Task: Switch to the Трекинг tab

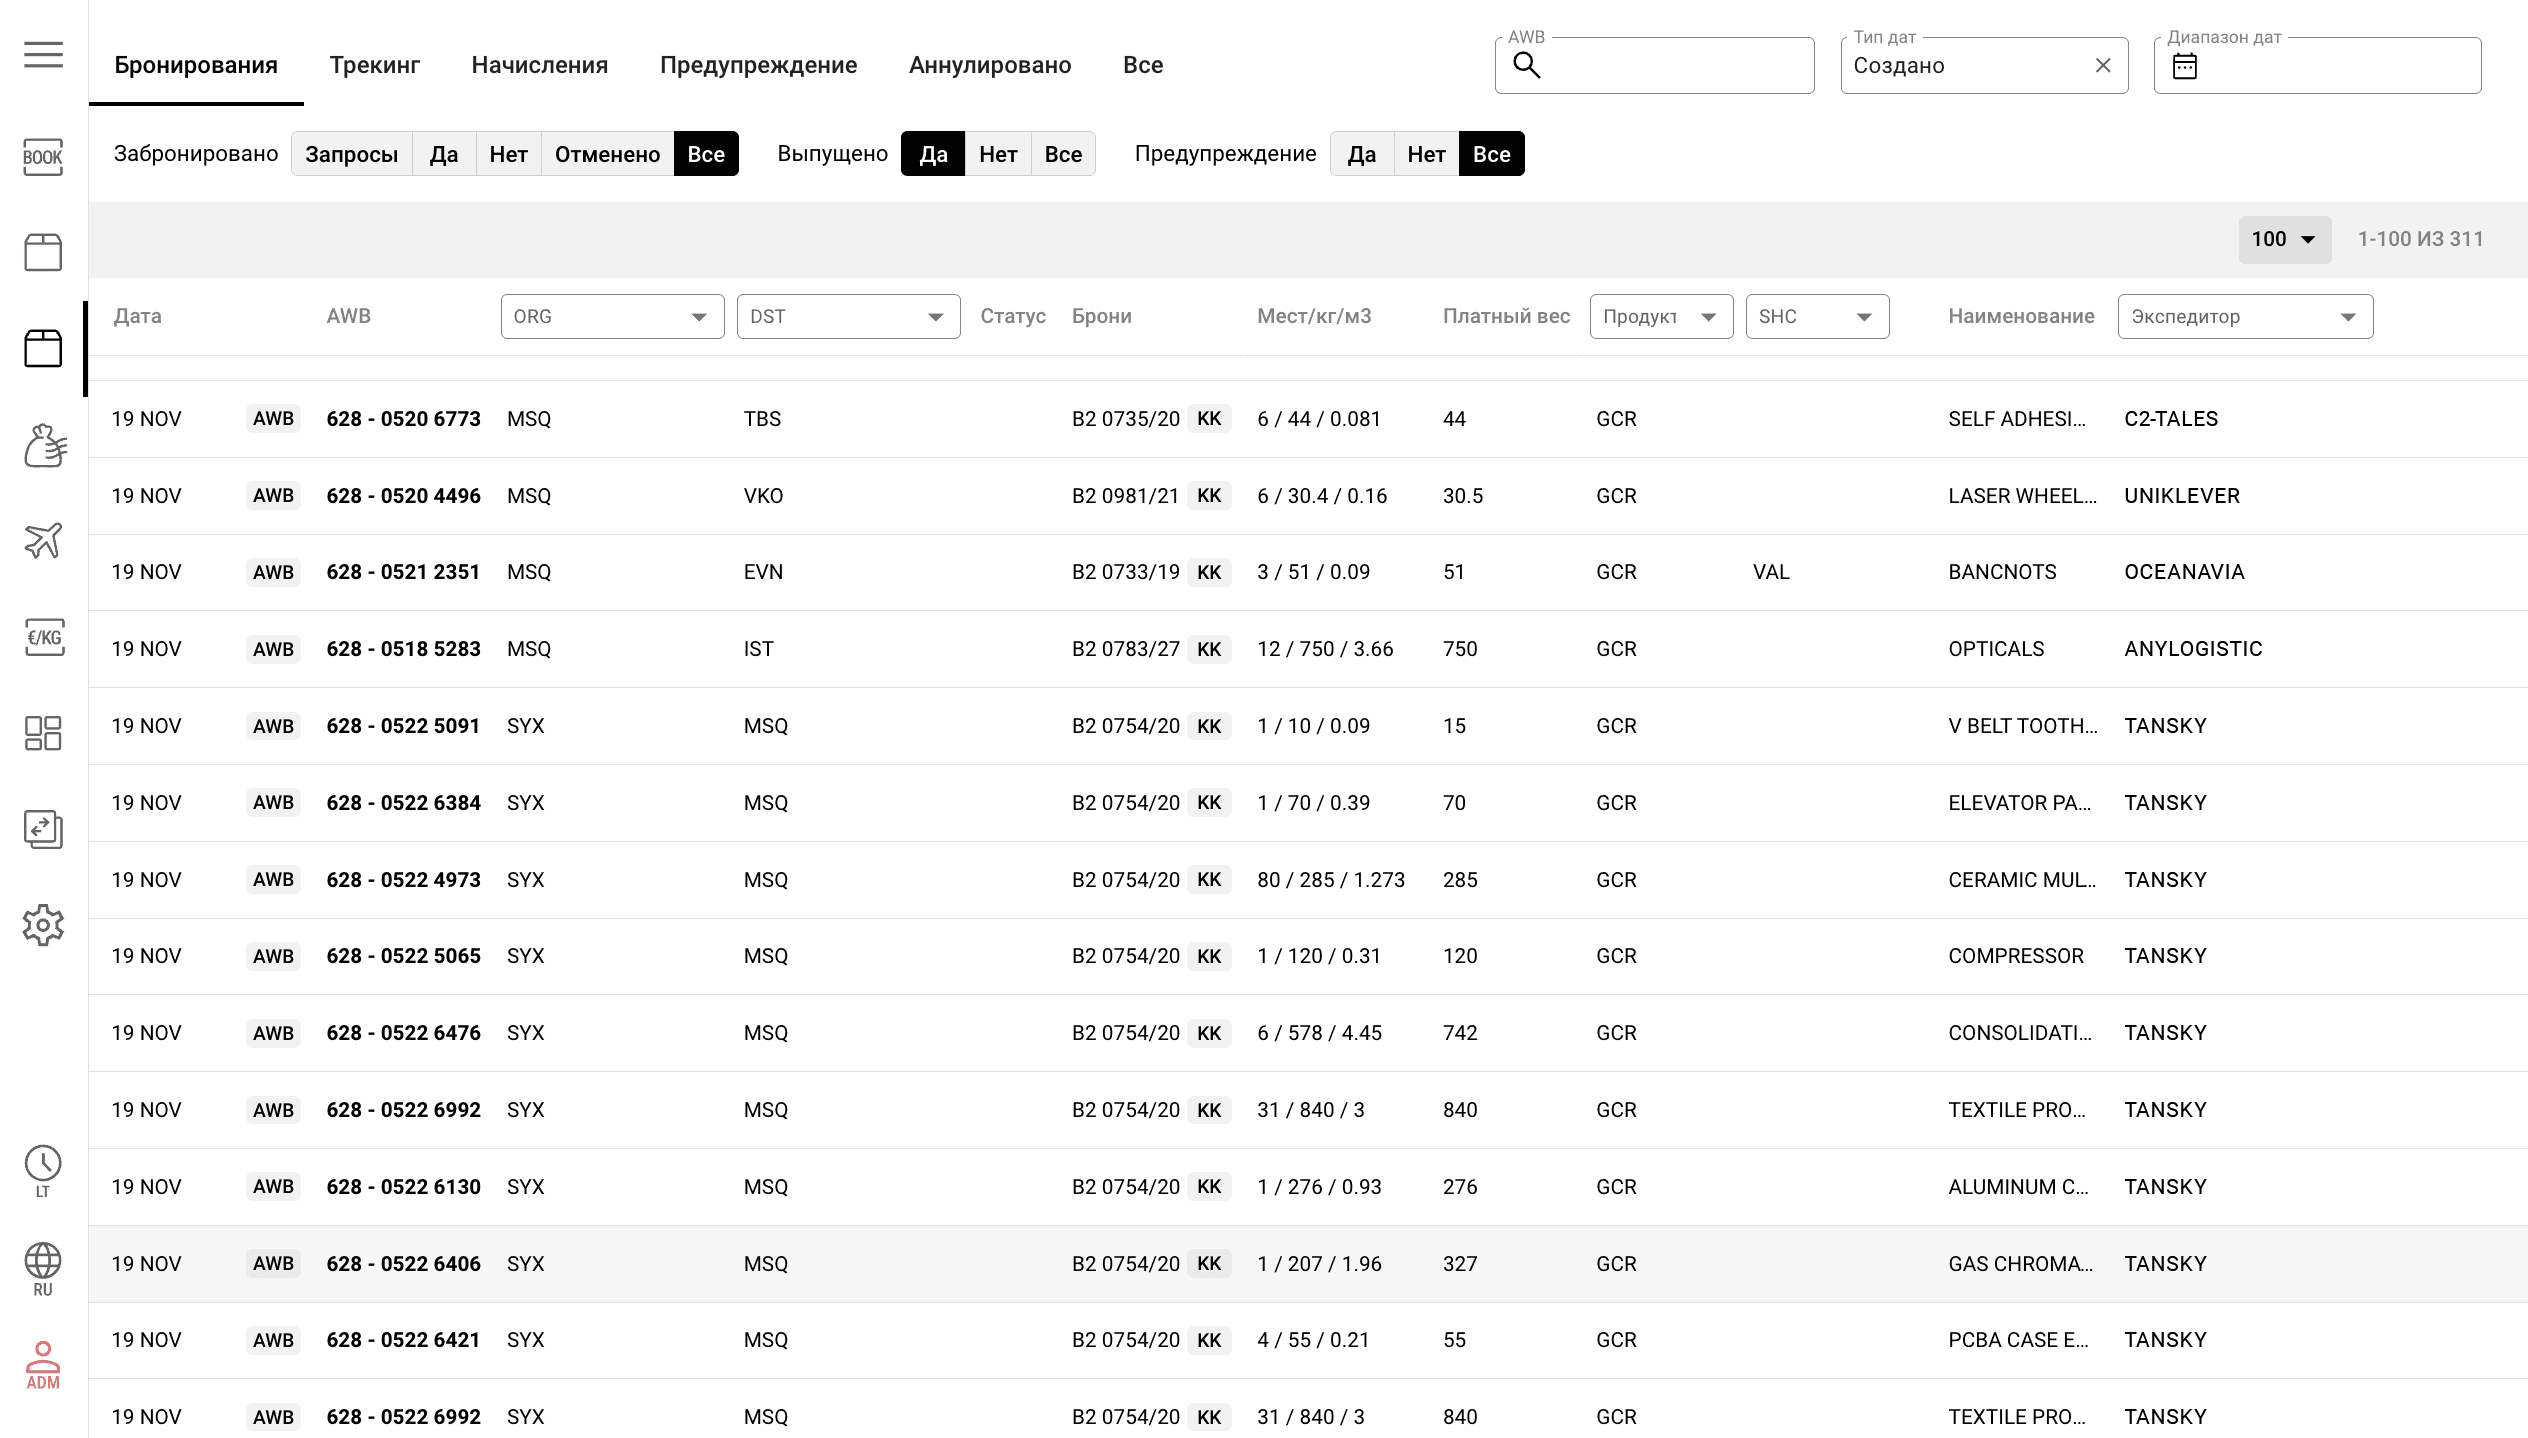Action: tap(374, 64)
